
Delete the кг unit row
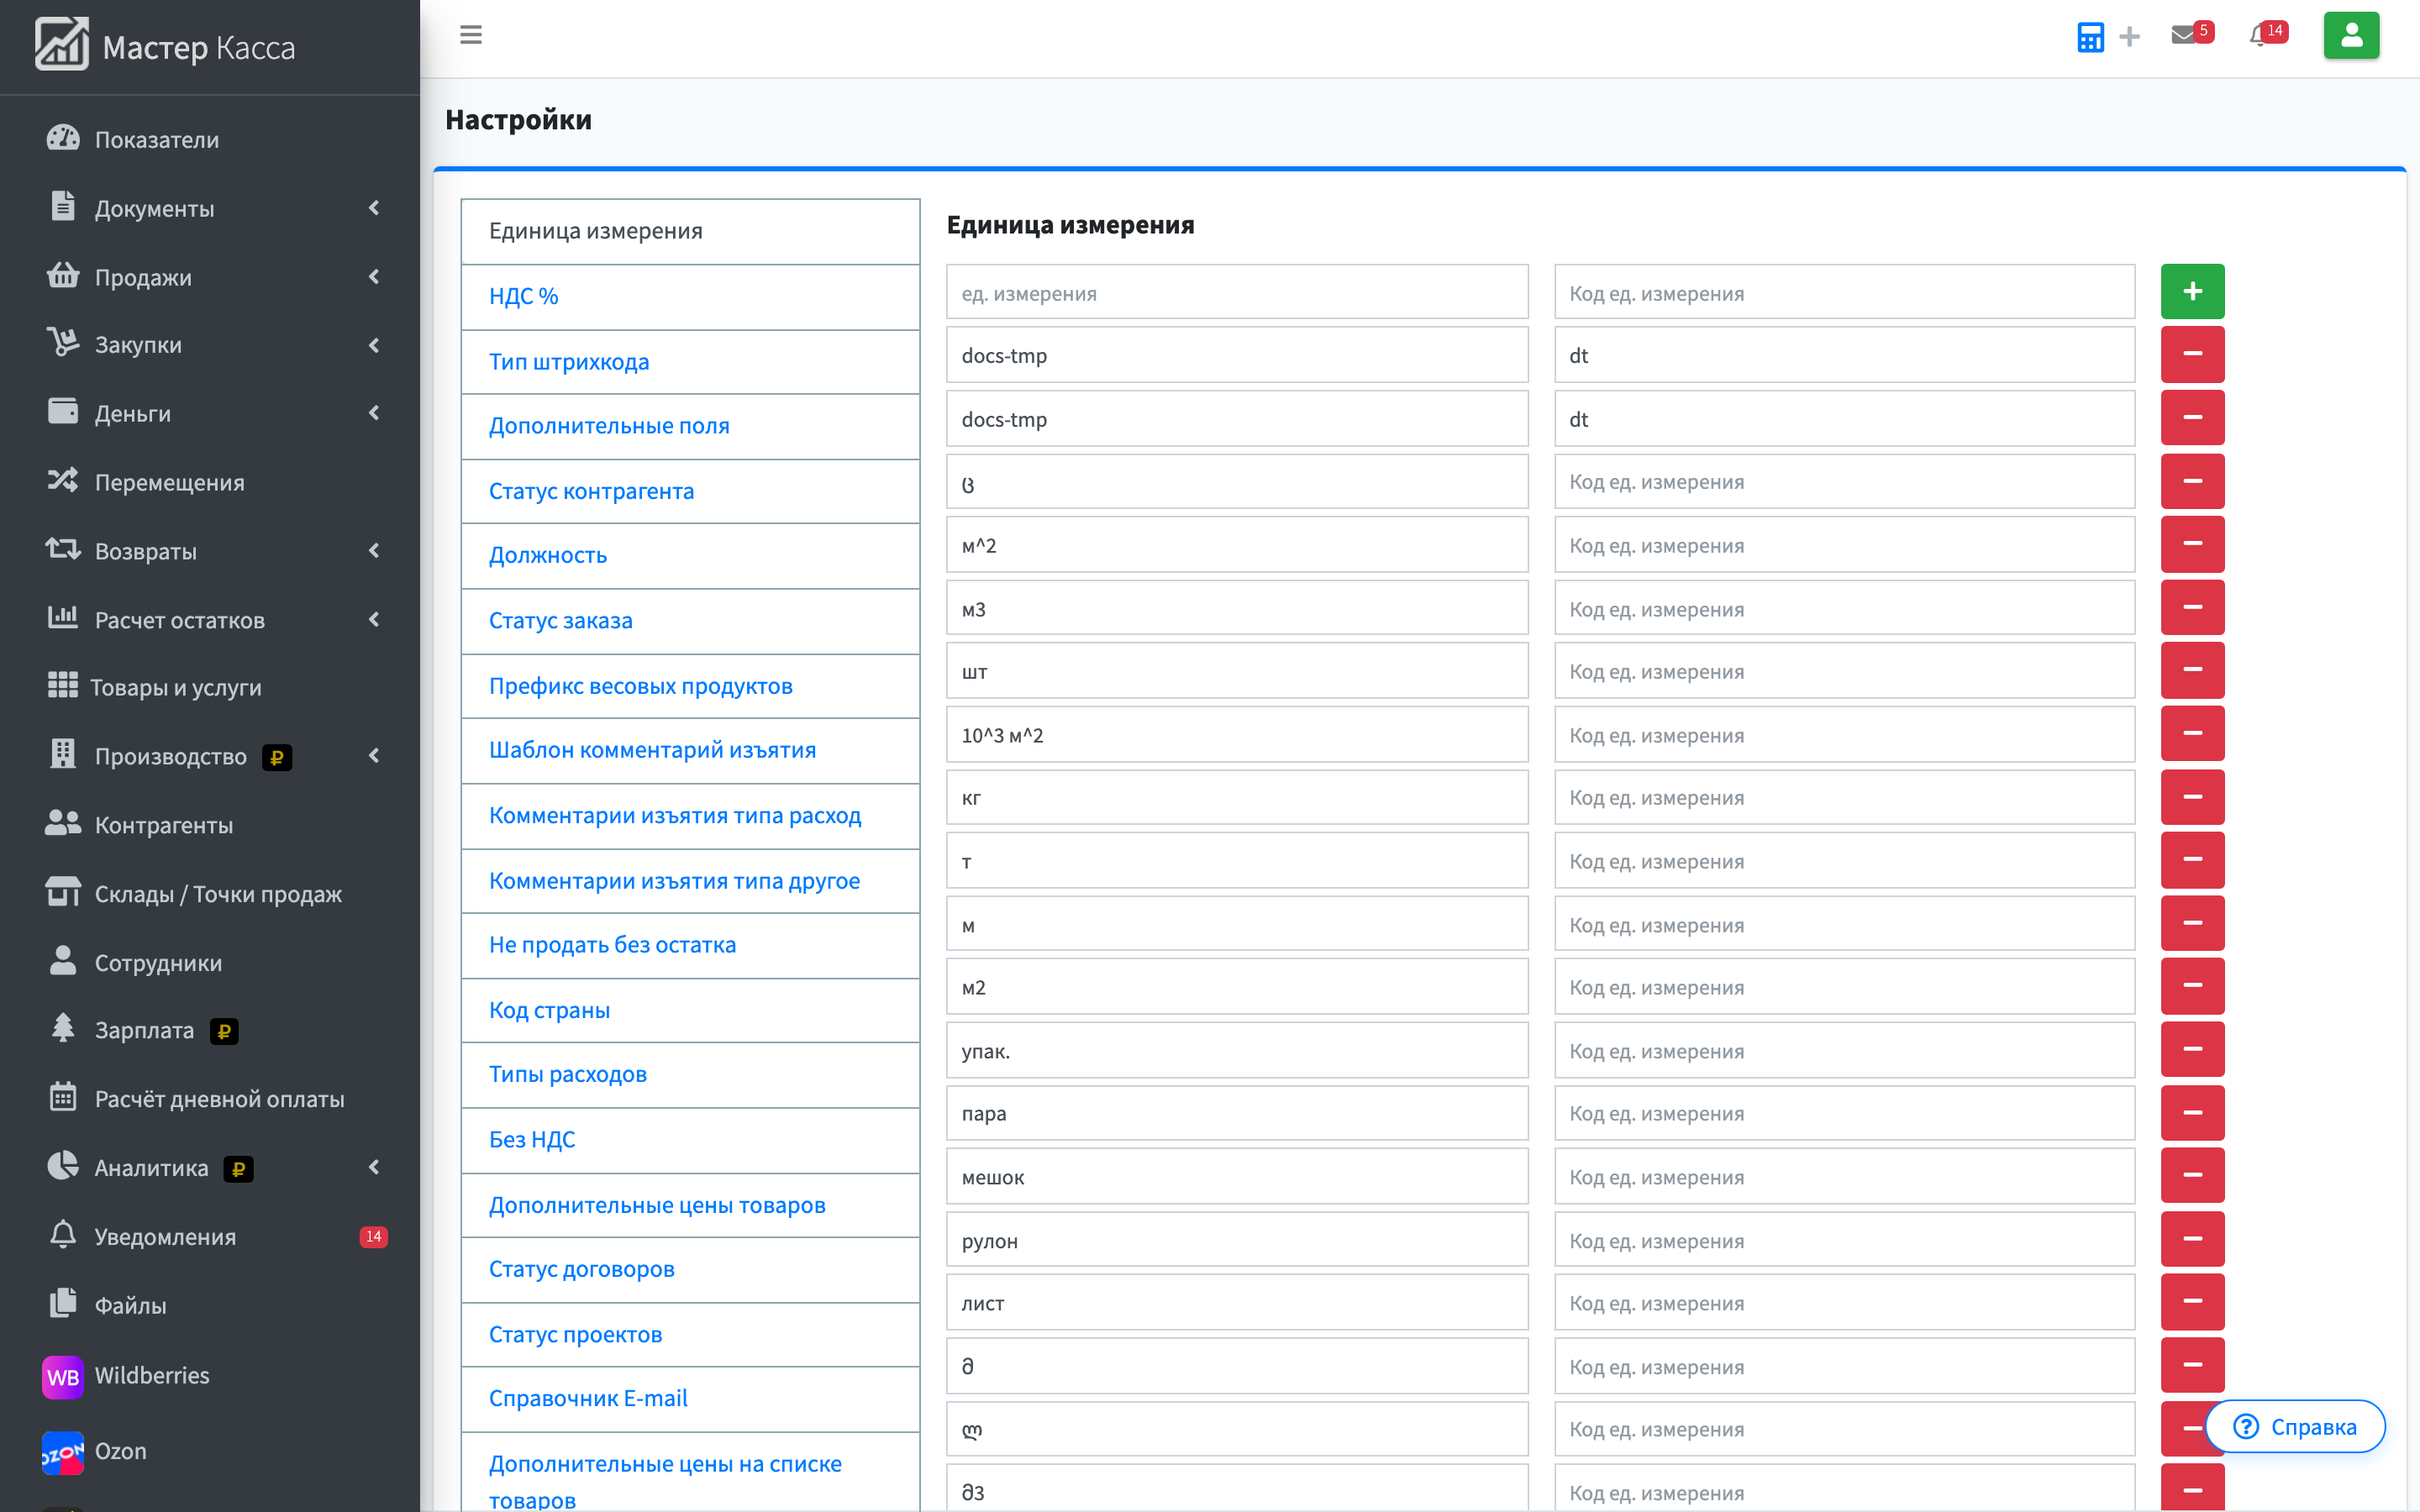[2192, 797]
